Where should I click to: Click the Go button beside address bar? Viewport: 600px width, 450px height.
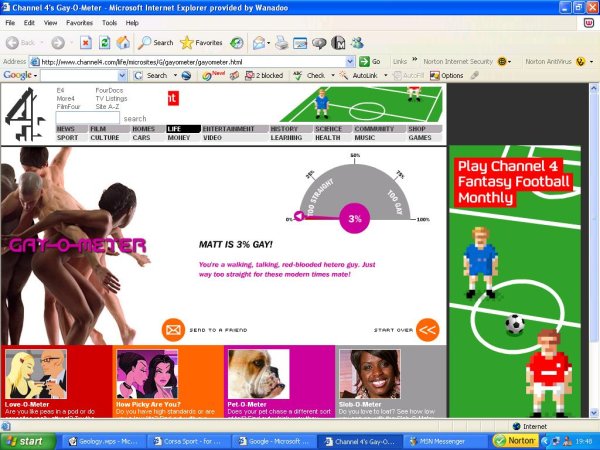pos(369,61)
